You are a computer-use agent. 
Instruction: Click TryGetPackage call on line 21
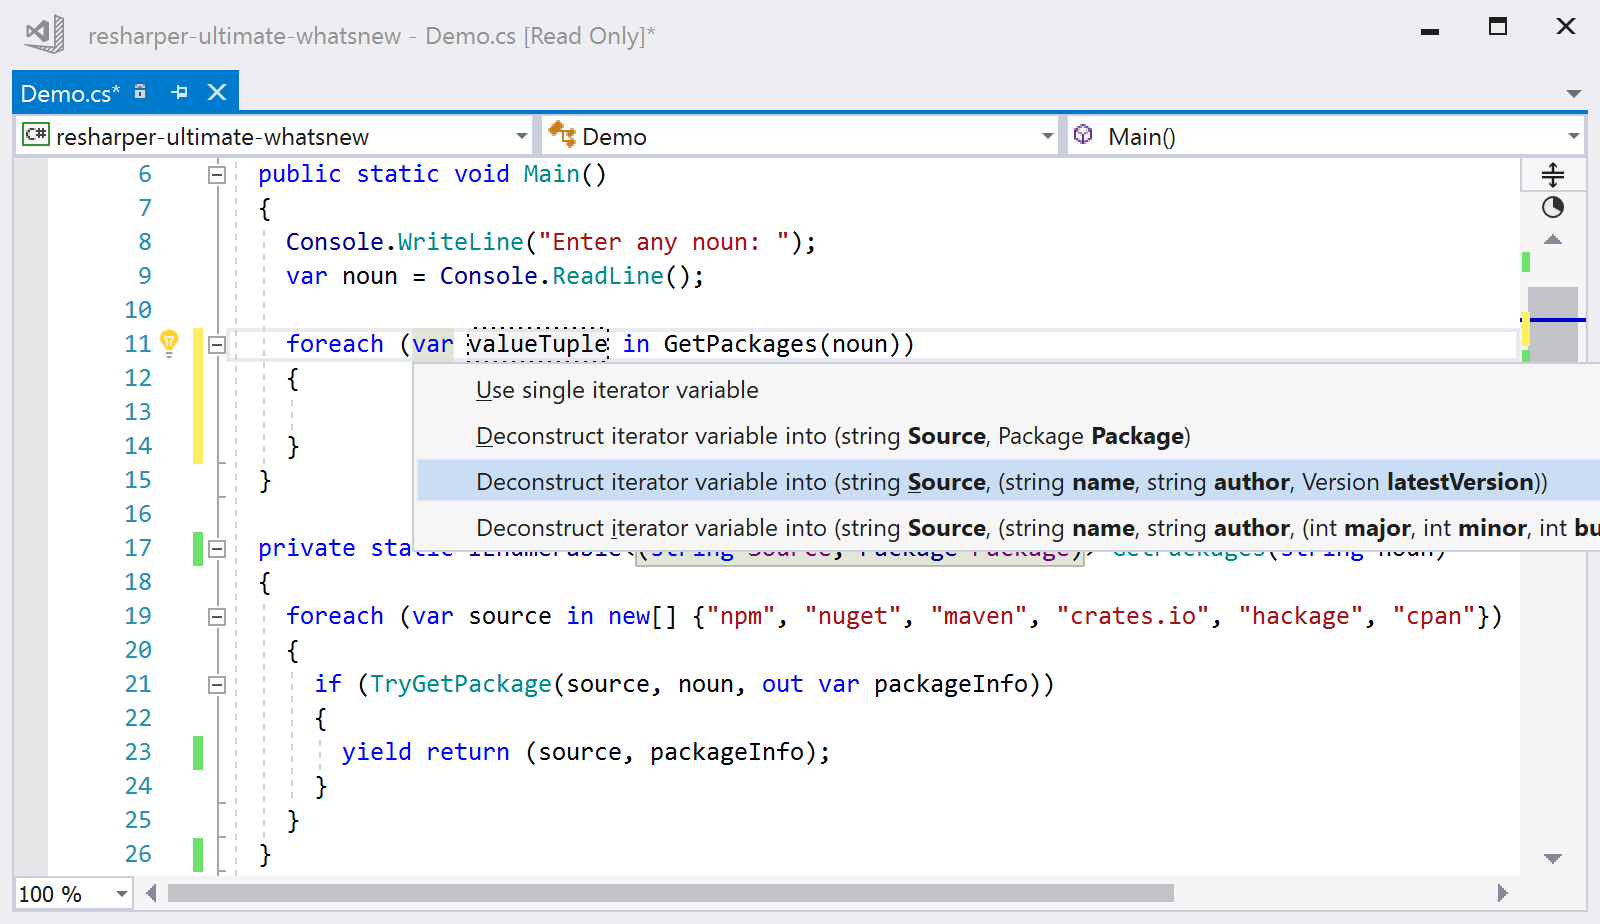461,684
